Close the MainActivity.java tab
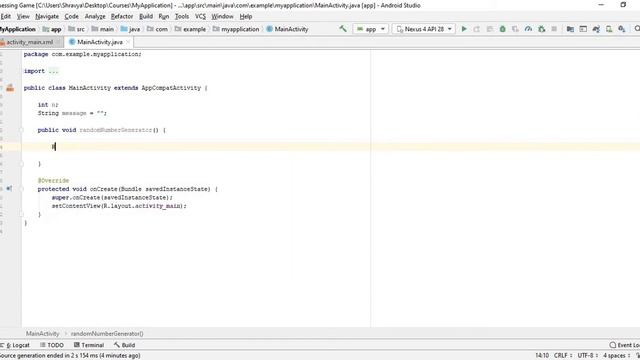The width and height of the screenshot is (640, 360). click(x=128, y=42)
